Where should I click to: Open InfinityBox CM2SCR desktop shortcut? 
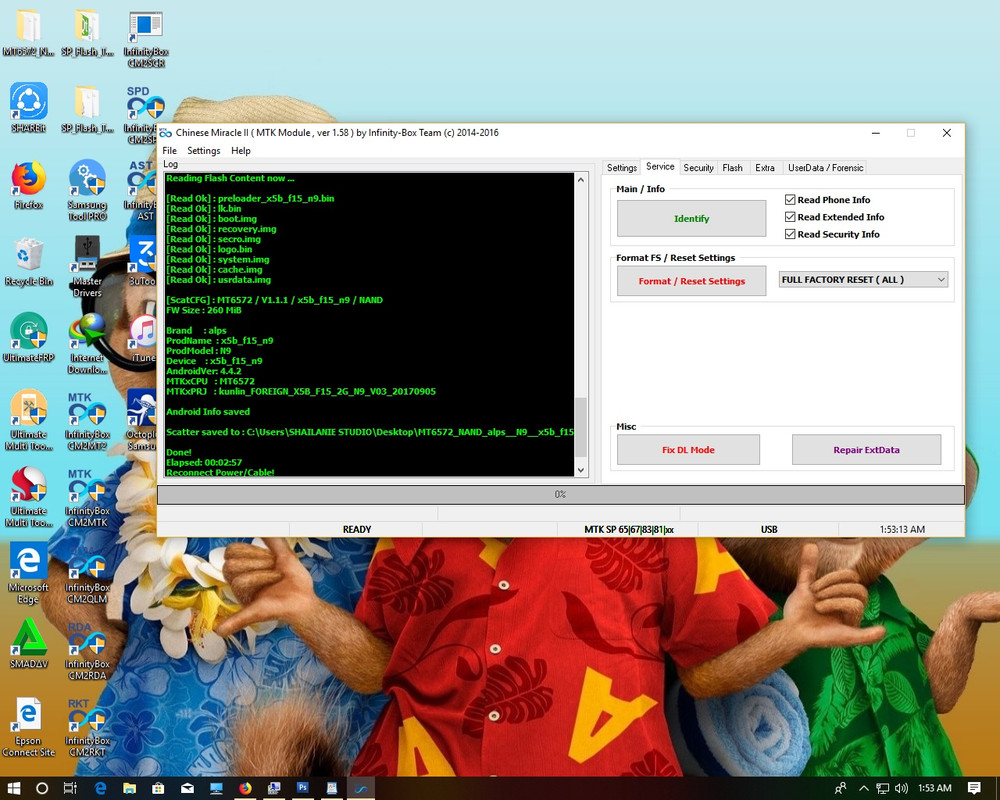[x=145, y=38]
